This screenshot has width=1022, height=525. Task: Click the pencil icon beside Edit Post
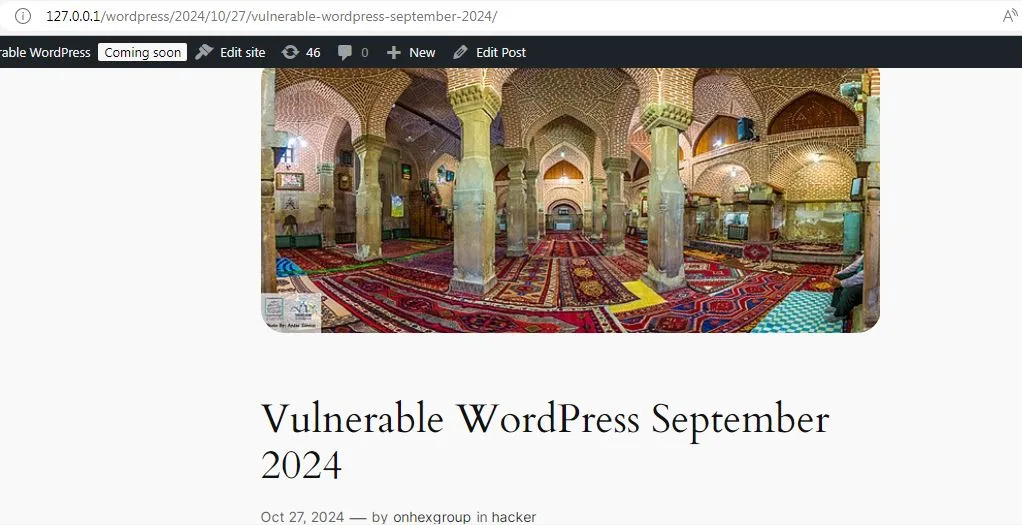(460, 52)
